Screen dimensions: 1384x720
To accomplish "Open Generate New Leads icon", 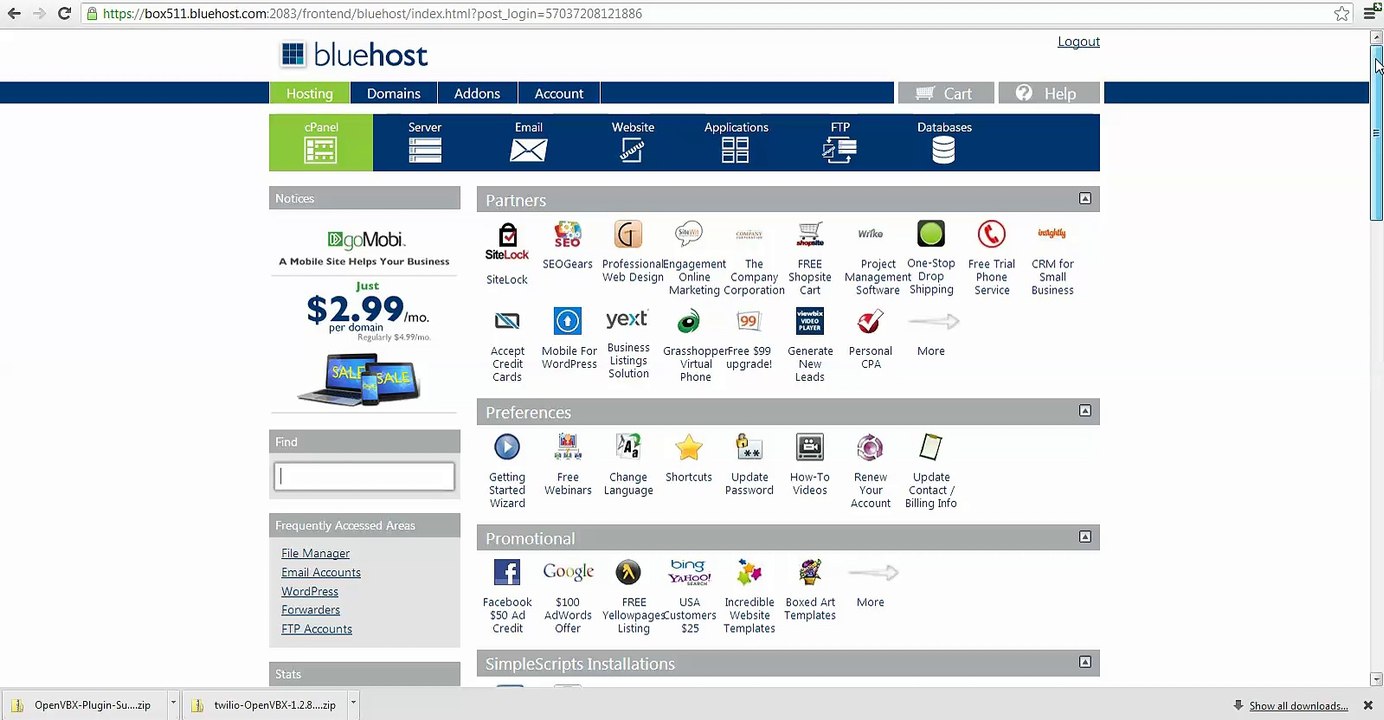I will point(810,321).
